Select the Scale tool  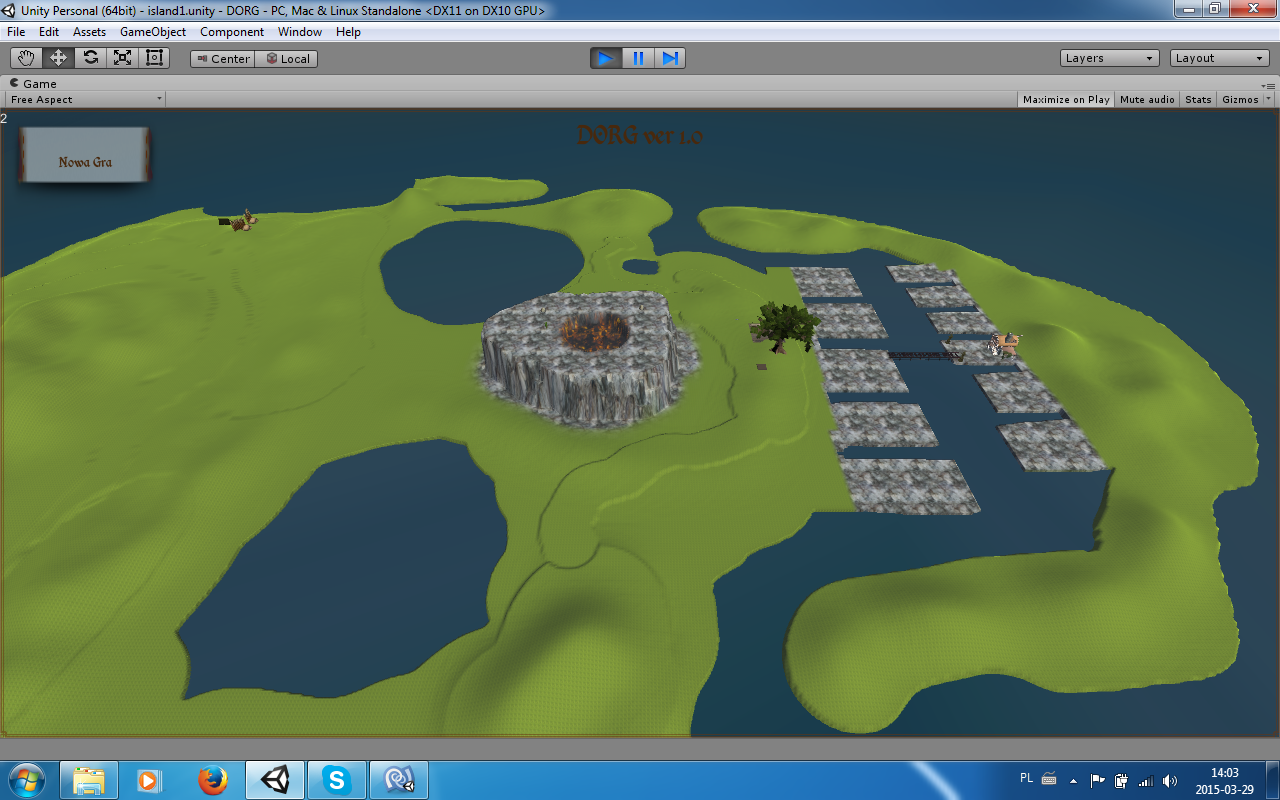click(x=122, y=58)
